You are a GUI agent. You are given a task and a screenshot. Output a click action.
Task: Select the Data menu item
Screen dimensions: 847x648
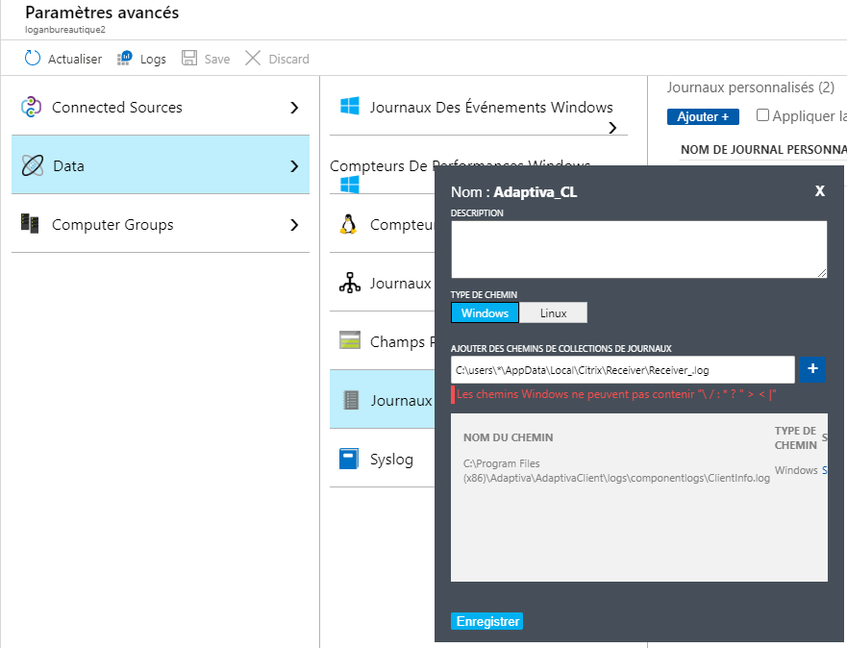click(x=68, y=166)
